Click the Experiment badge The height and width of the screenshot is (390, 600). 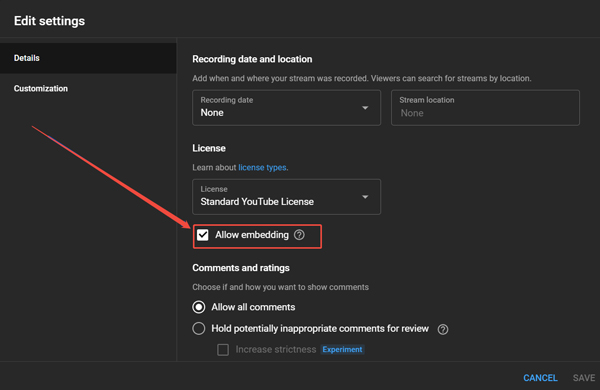[x=342, y=349]
